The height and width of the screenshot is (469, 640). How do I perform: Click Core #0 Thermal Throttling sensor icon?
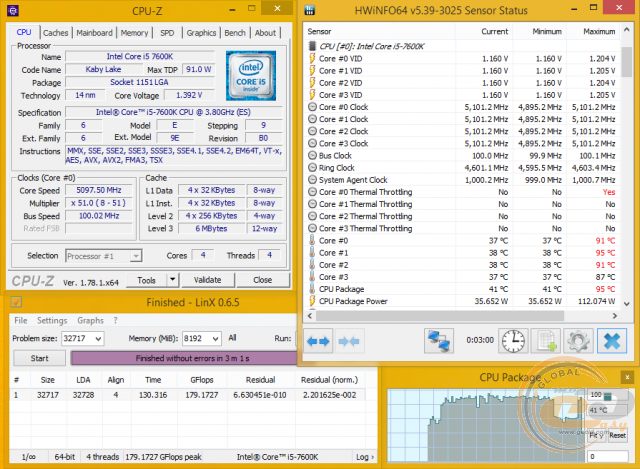[x=312, y=192]
